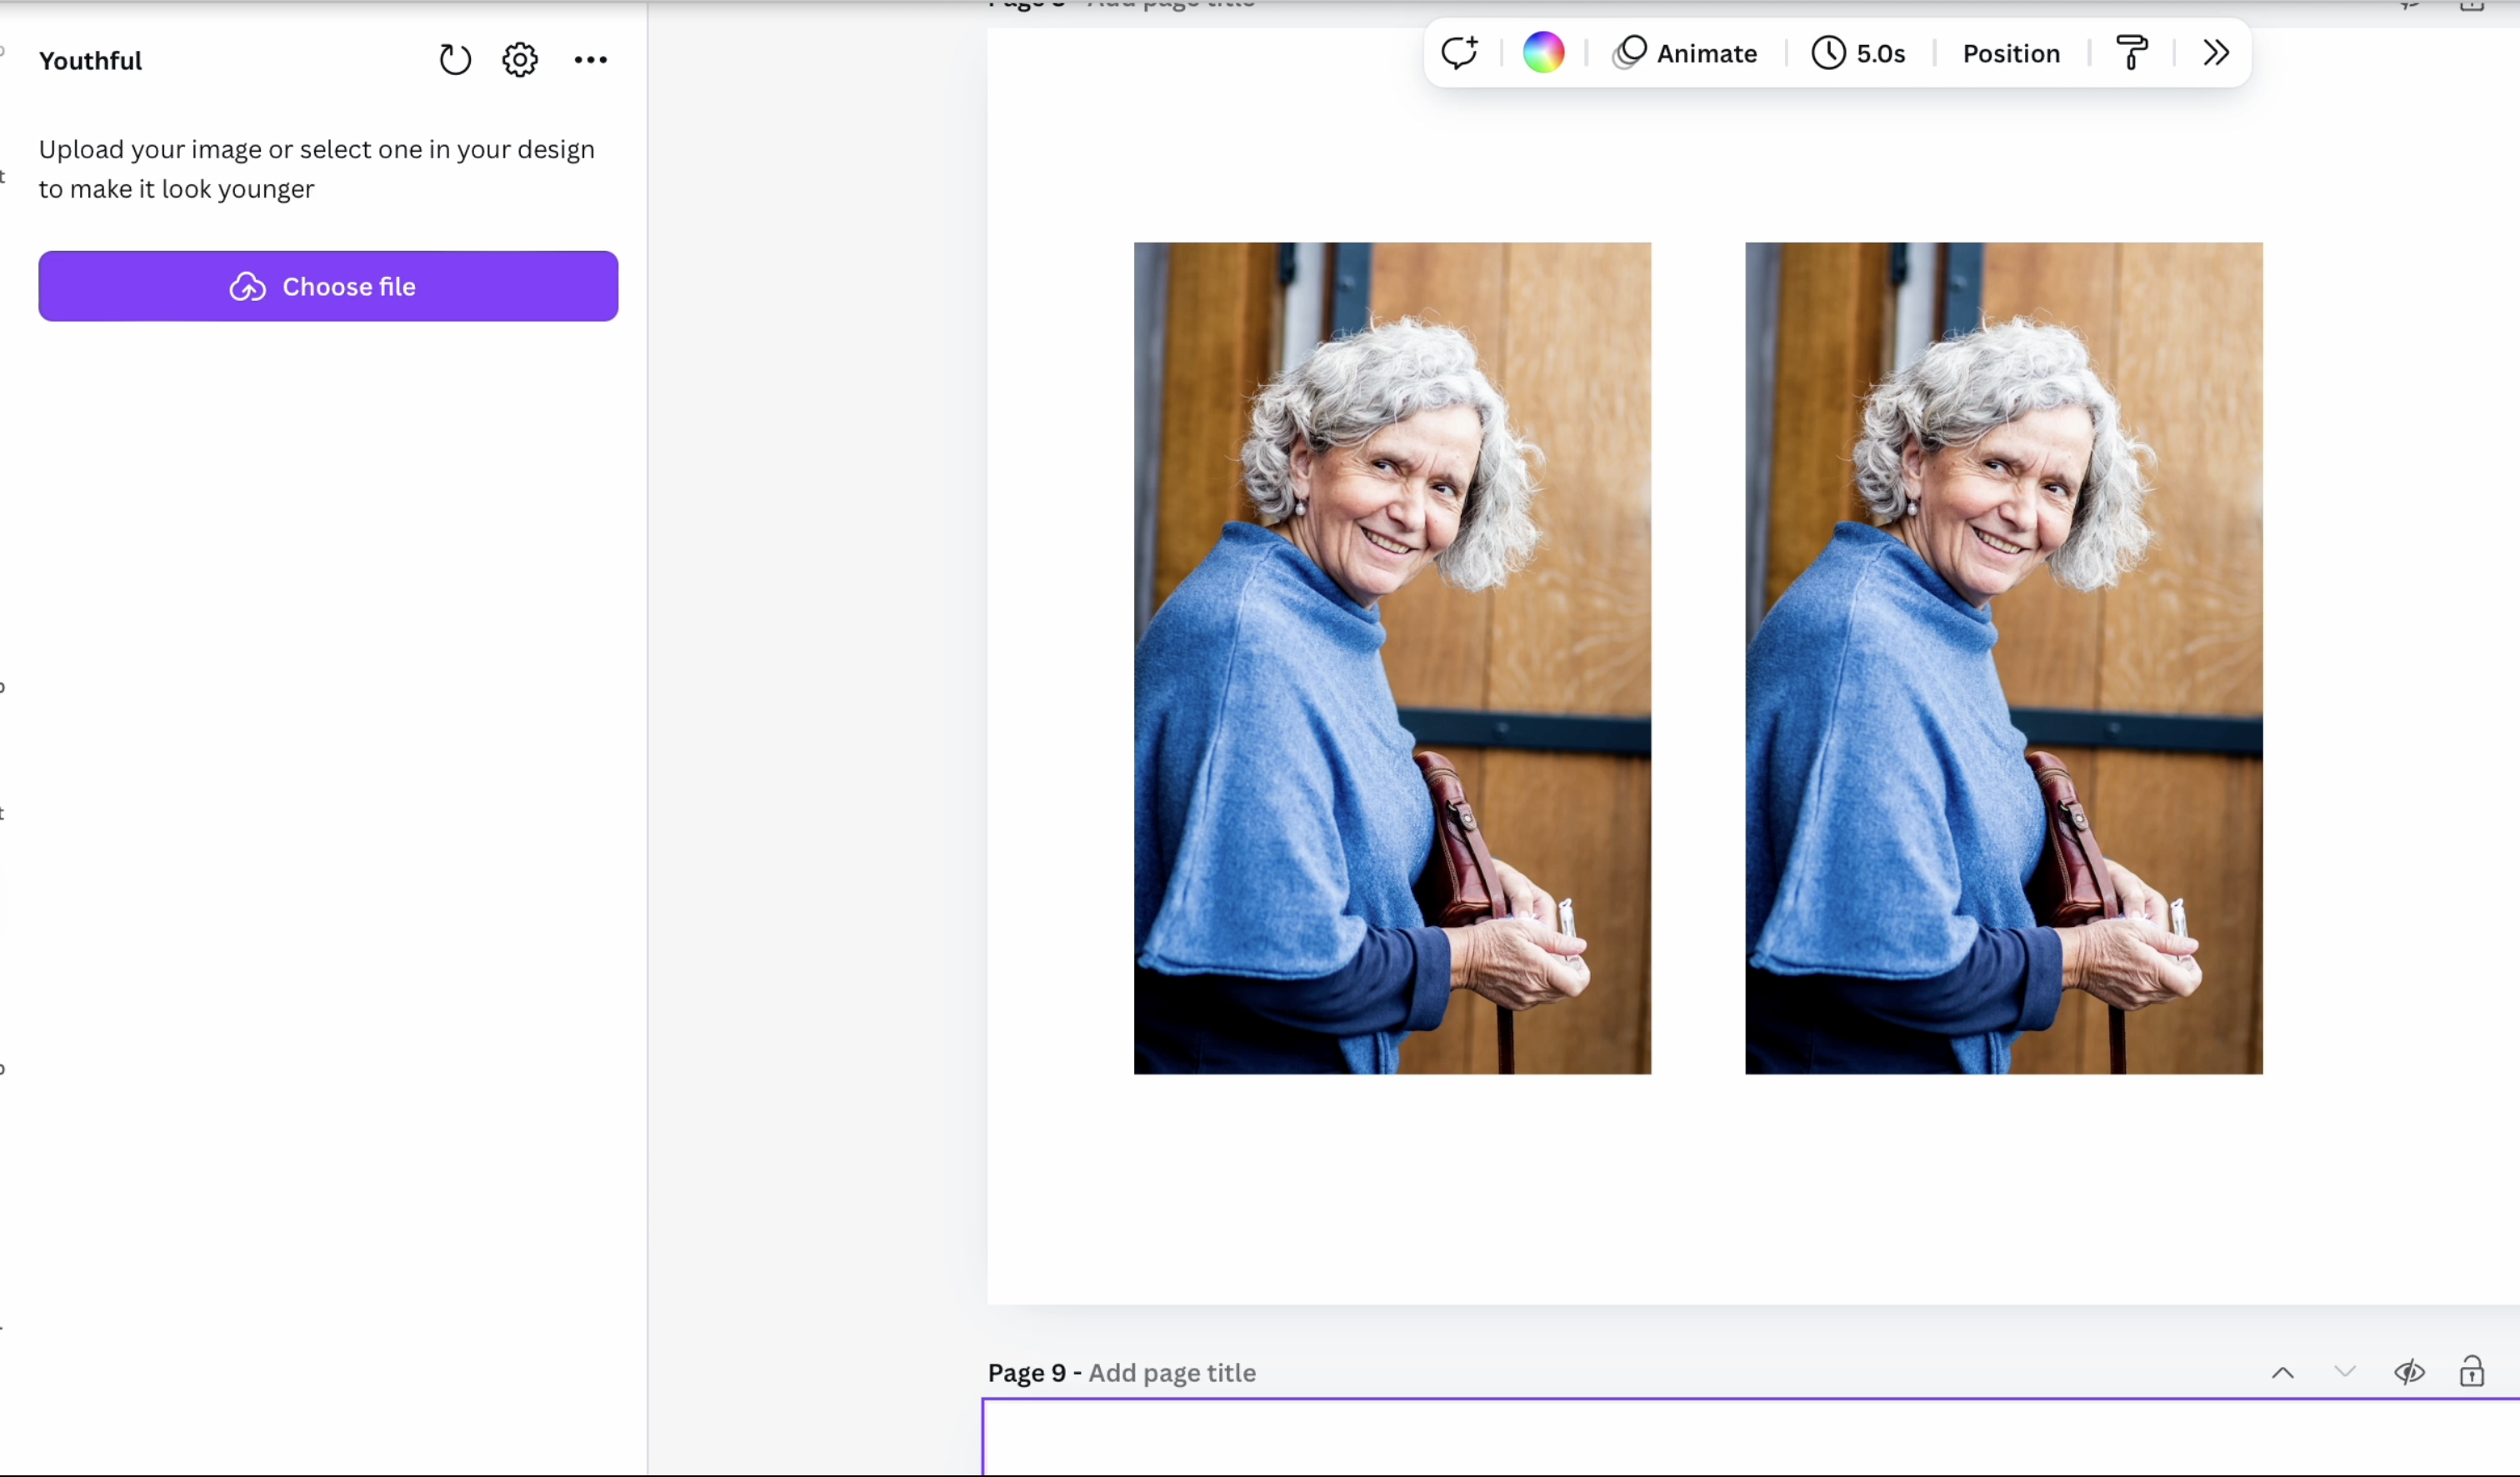
Task: Open the Animate panel
Action: 1686,53
